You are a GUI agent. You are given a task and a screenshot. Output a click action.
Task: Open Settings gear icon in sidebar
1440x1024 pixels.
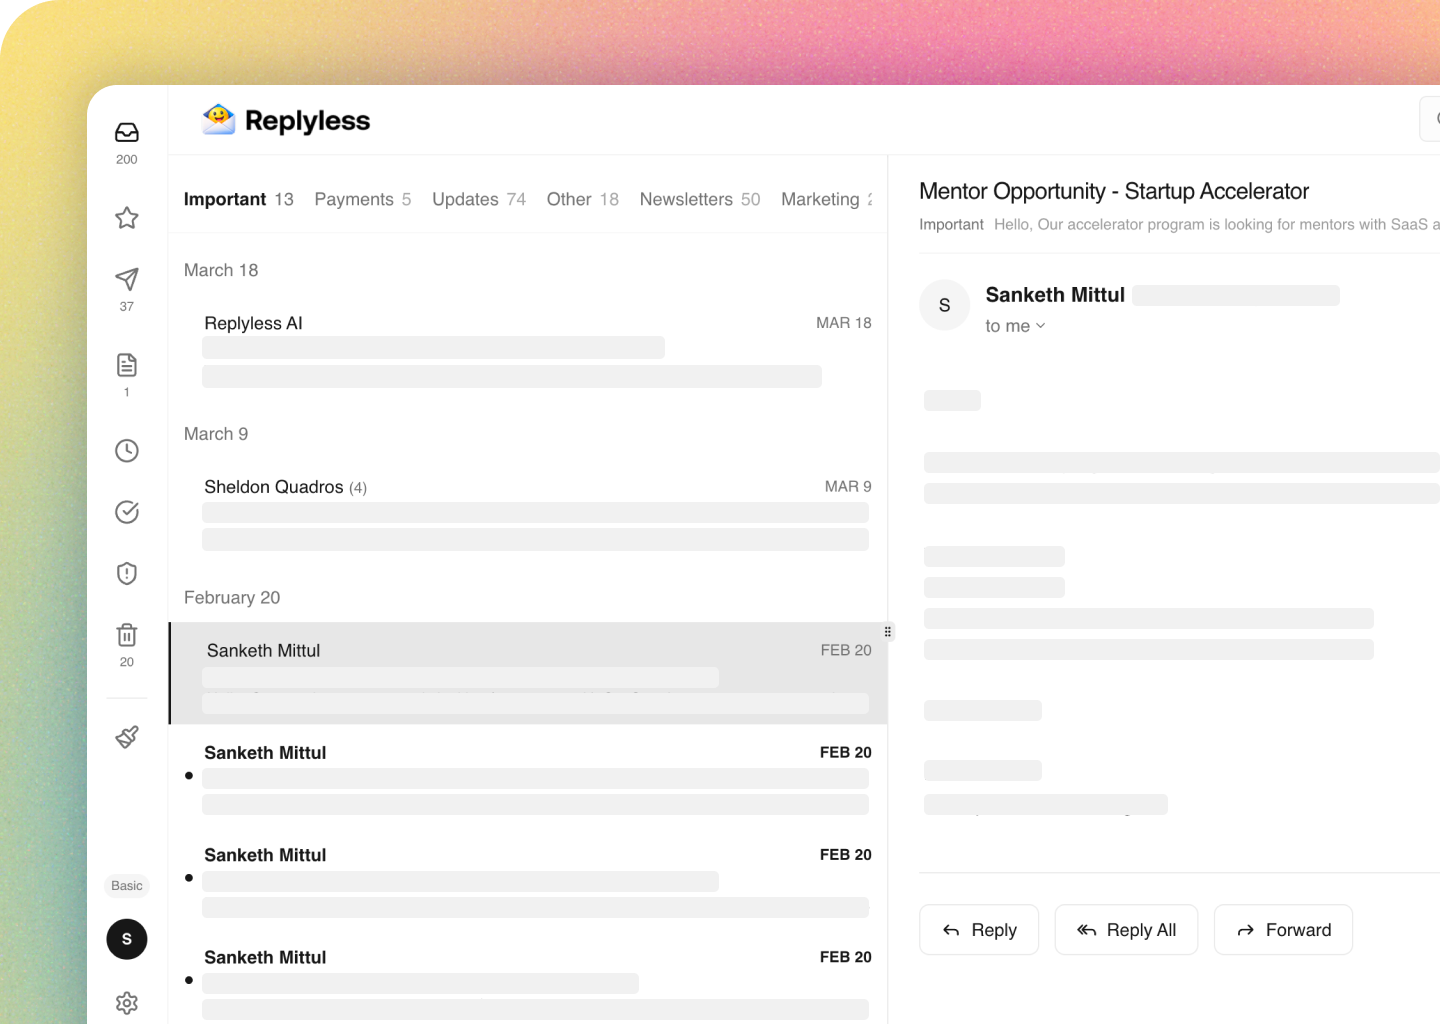pos(127,1002)
